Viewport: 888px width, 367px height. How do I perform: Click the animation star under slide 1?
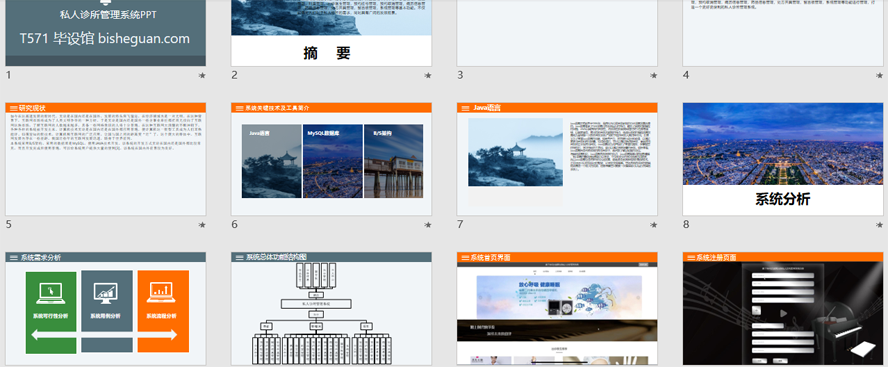pos(202,75)
